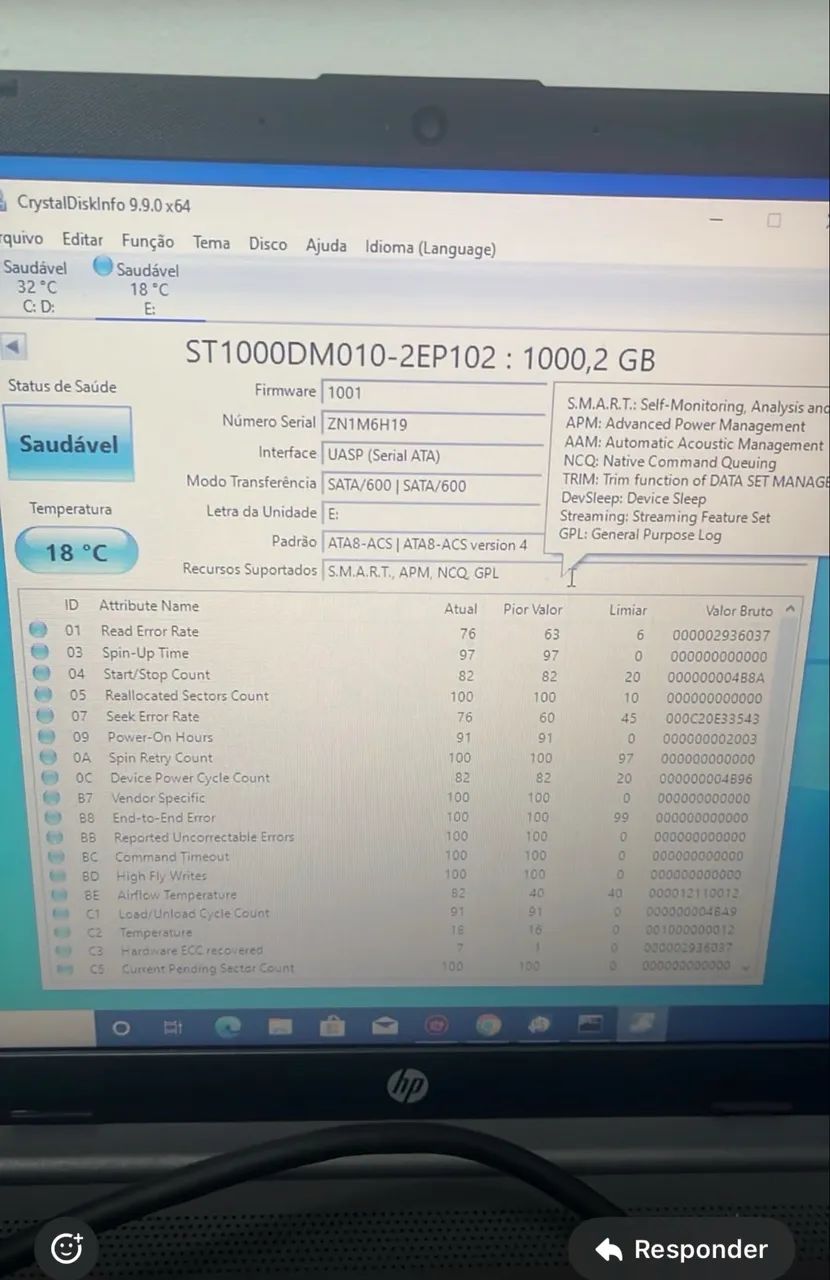Open Task View on the taskbar

(x=173, y=1027)
